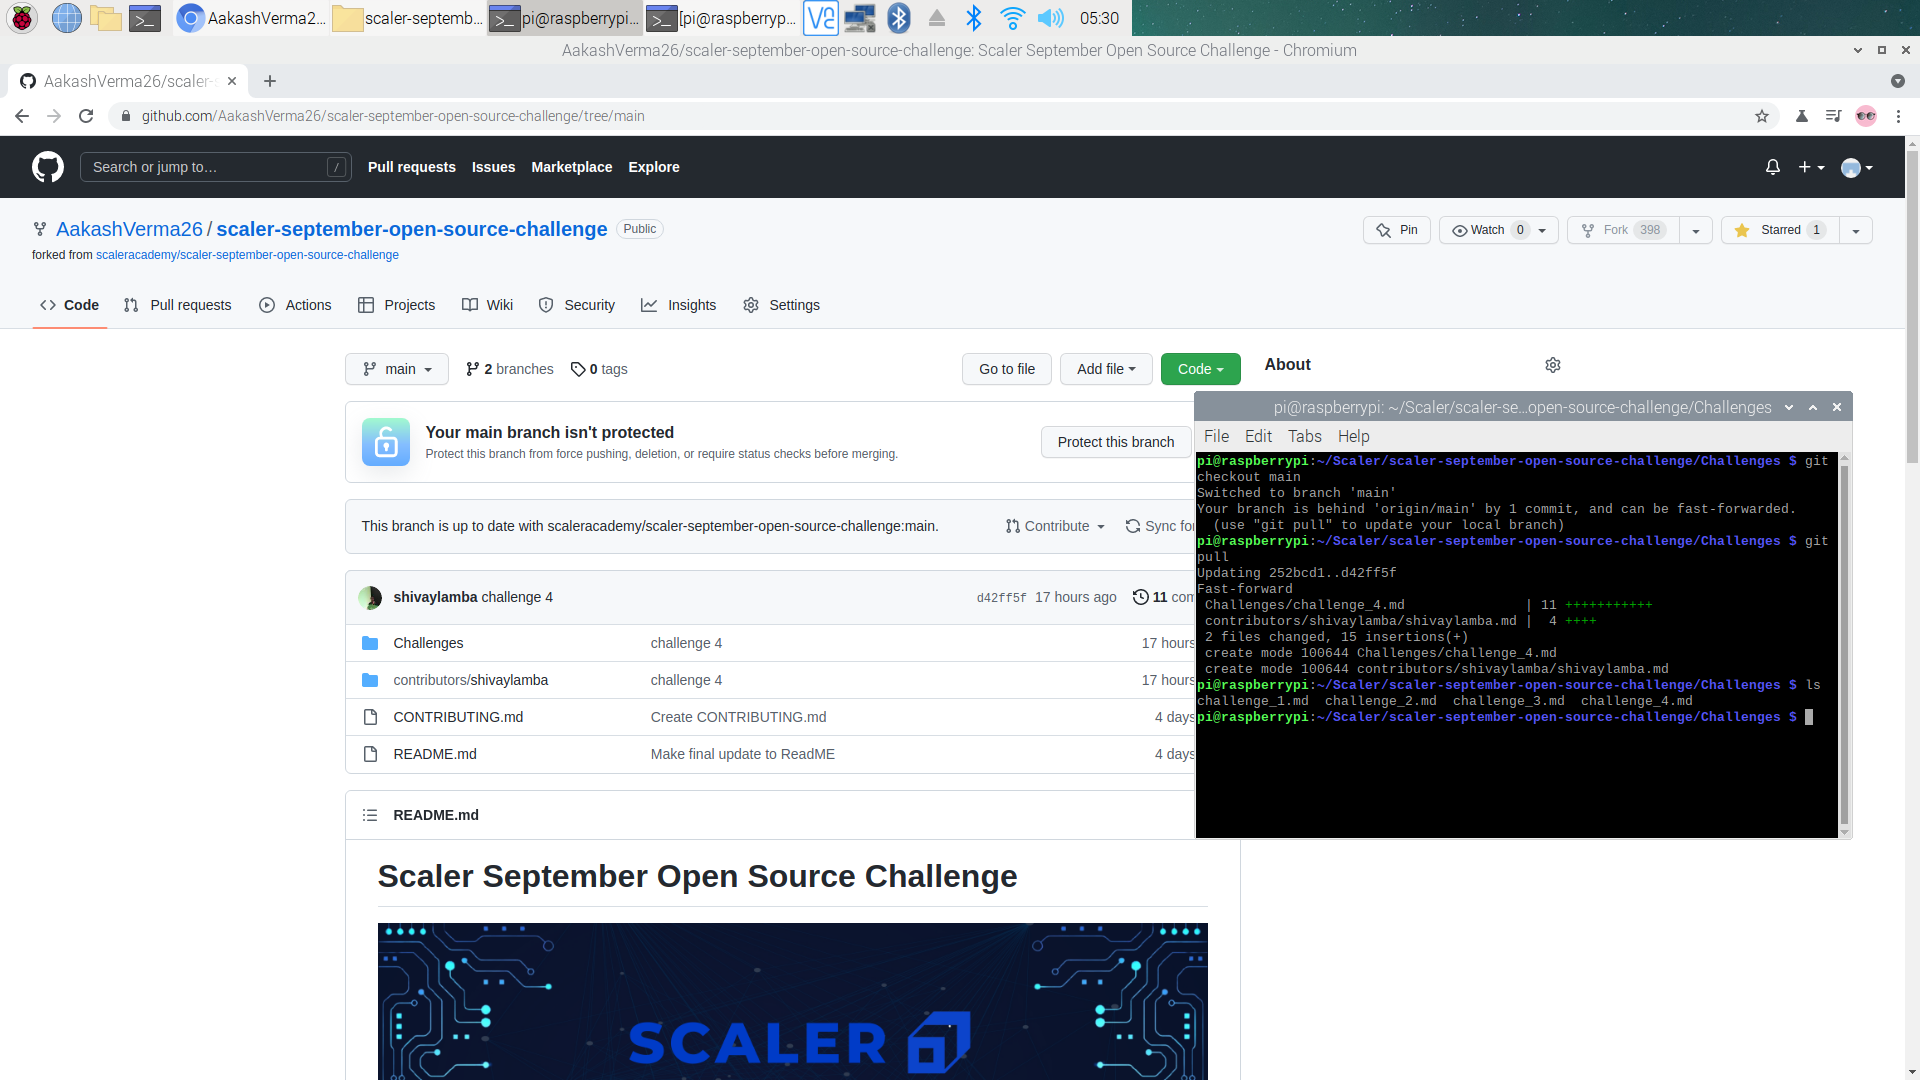
Task: View 0 tags link
Action: (599, 369)
